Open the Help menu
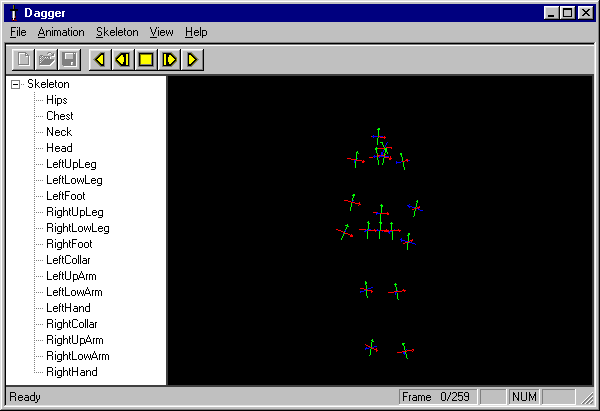 [196, 32]
